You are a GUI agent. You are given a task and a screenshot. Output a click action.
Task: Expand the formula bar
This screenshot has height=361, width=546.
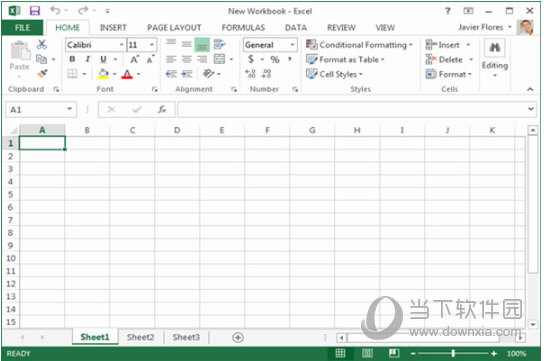click(531, 109)
